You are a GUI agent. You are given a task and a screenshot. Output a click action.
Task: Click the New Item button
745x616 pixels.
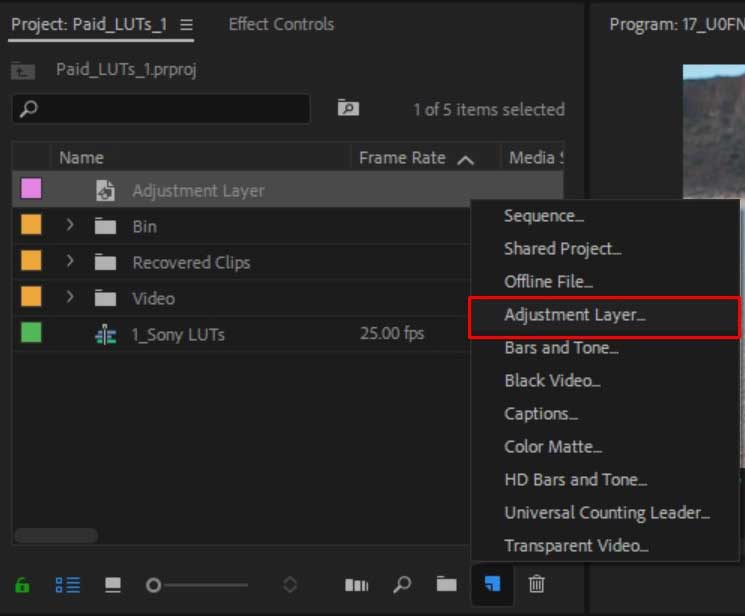[x=492, y=584]
